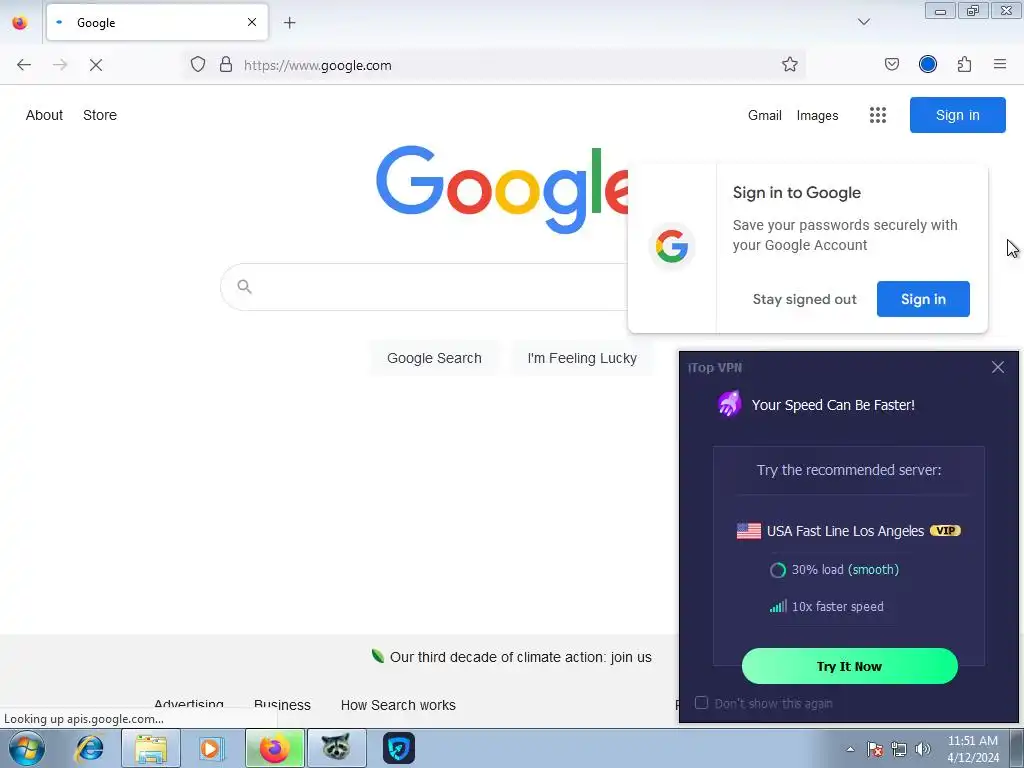This screenshot has height=768, width=1024.
Task: Switch to Firefox taskbar button
Action: (x=274, y=748)
